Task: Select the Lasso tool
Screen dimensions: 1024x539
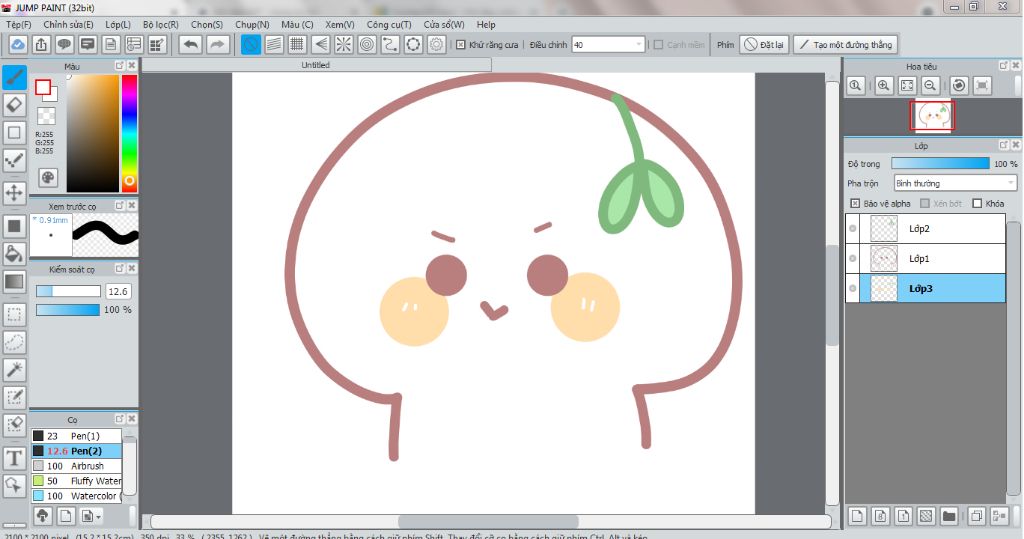Action: [x=14, y=342]
